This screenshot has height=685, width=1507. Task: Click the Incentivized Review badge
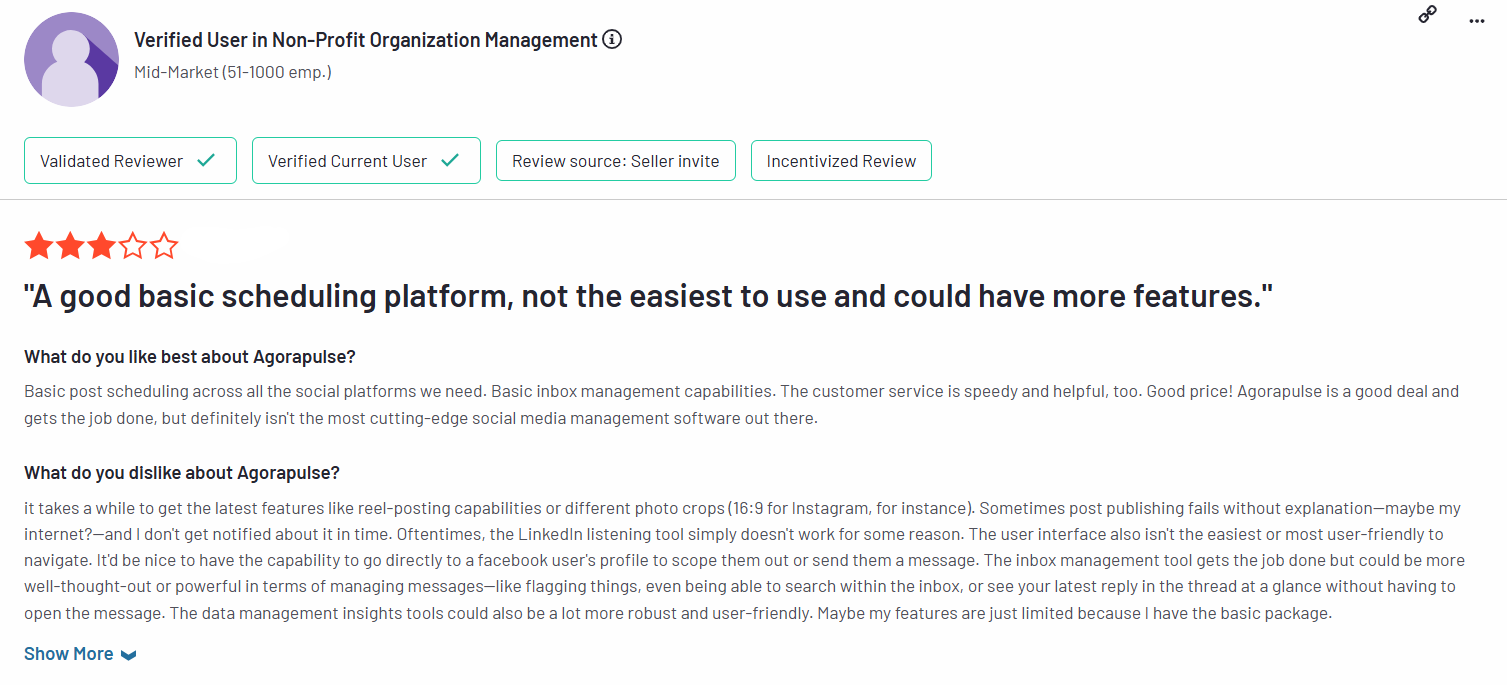[841, 160]
